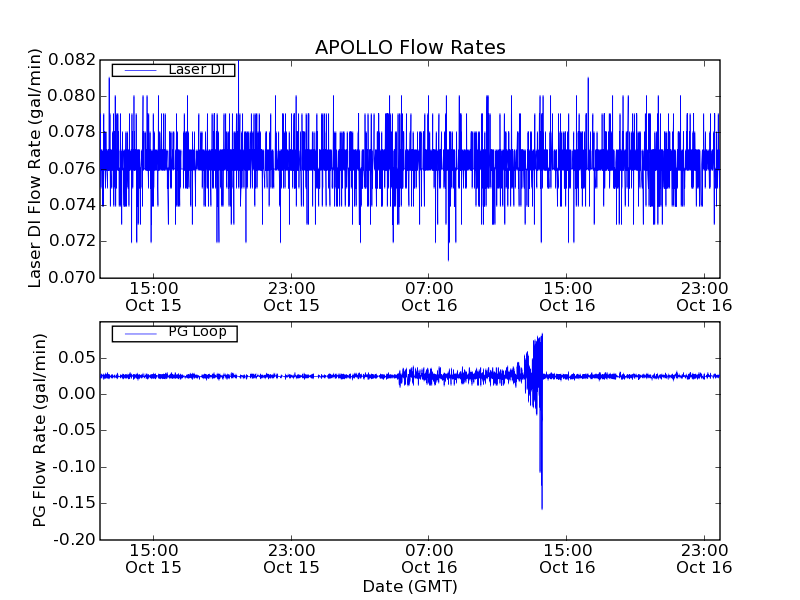Select the "PG Loop" legend label
This screenshot has width=800, height=600.
click(197, 332)
